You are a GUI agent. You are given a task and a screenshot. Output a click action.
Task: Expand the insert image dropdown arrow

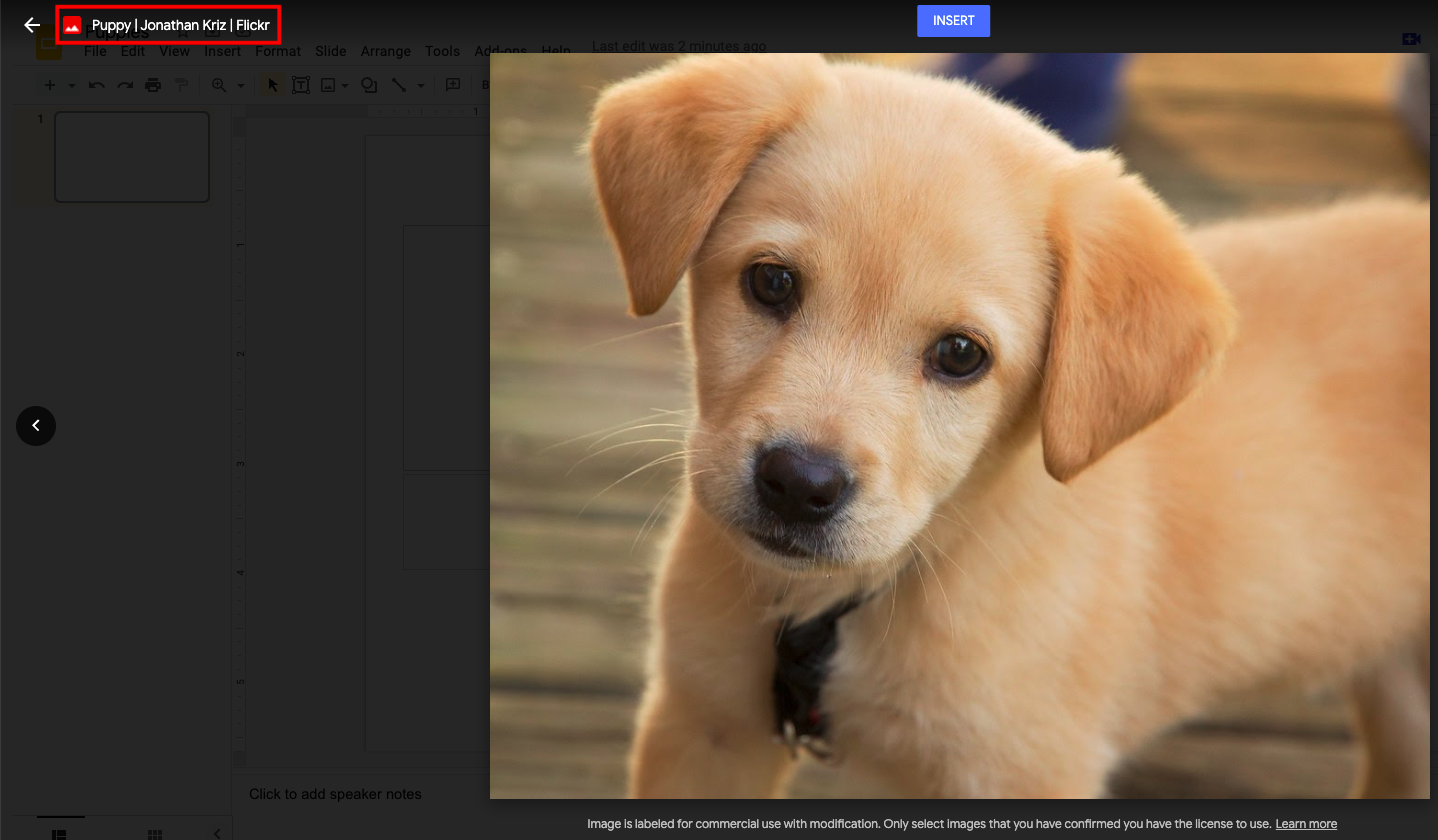(345, 86)
